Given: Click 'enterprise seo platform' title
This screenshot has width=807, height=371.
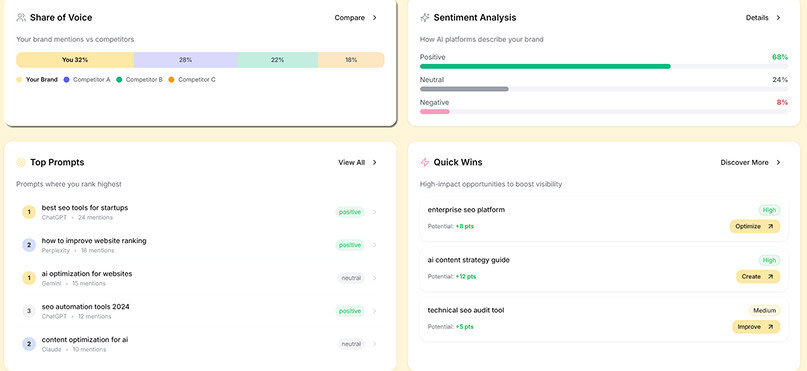Looking at the screenshot, I should click(x=466, y=210).
